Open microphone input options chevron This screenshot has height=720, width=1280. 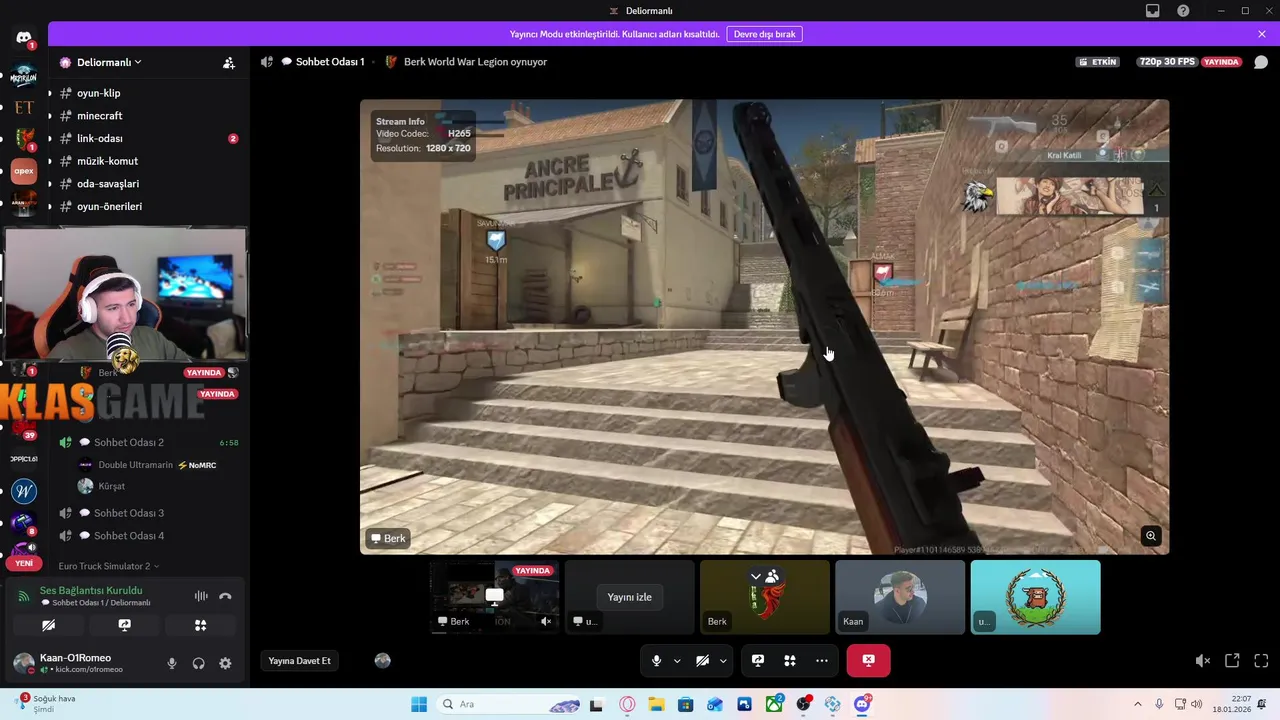coord(677,660)
